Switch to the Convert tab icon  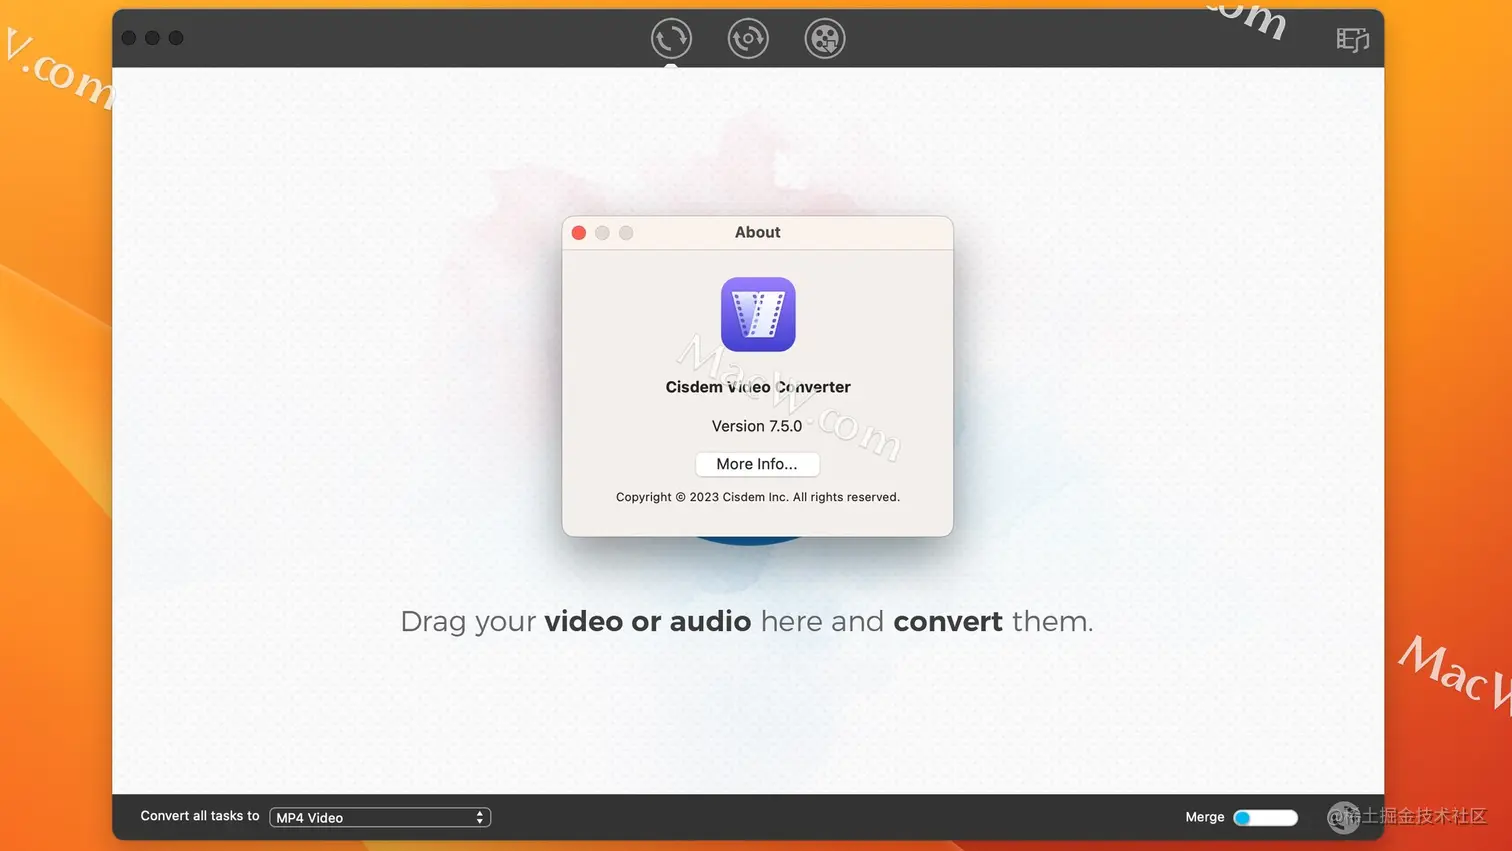671,39
